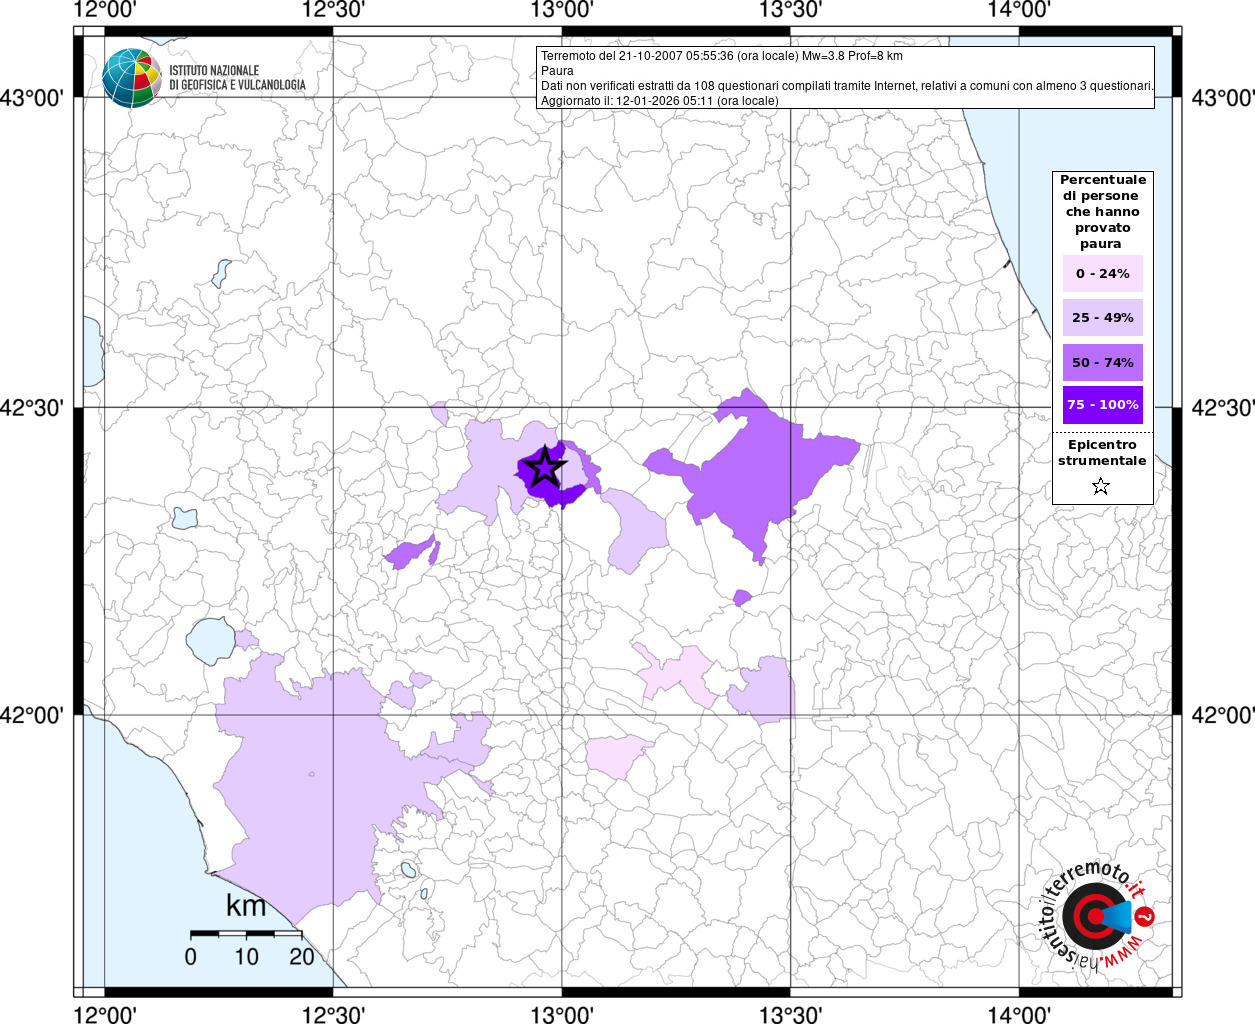
Task: Click the bottom axis label 13°00'
Action: (561, 1014)
